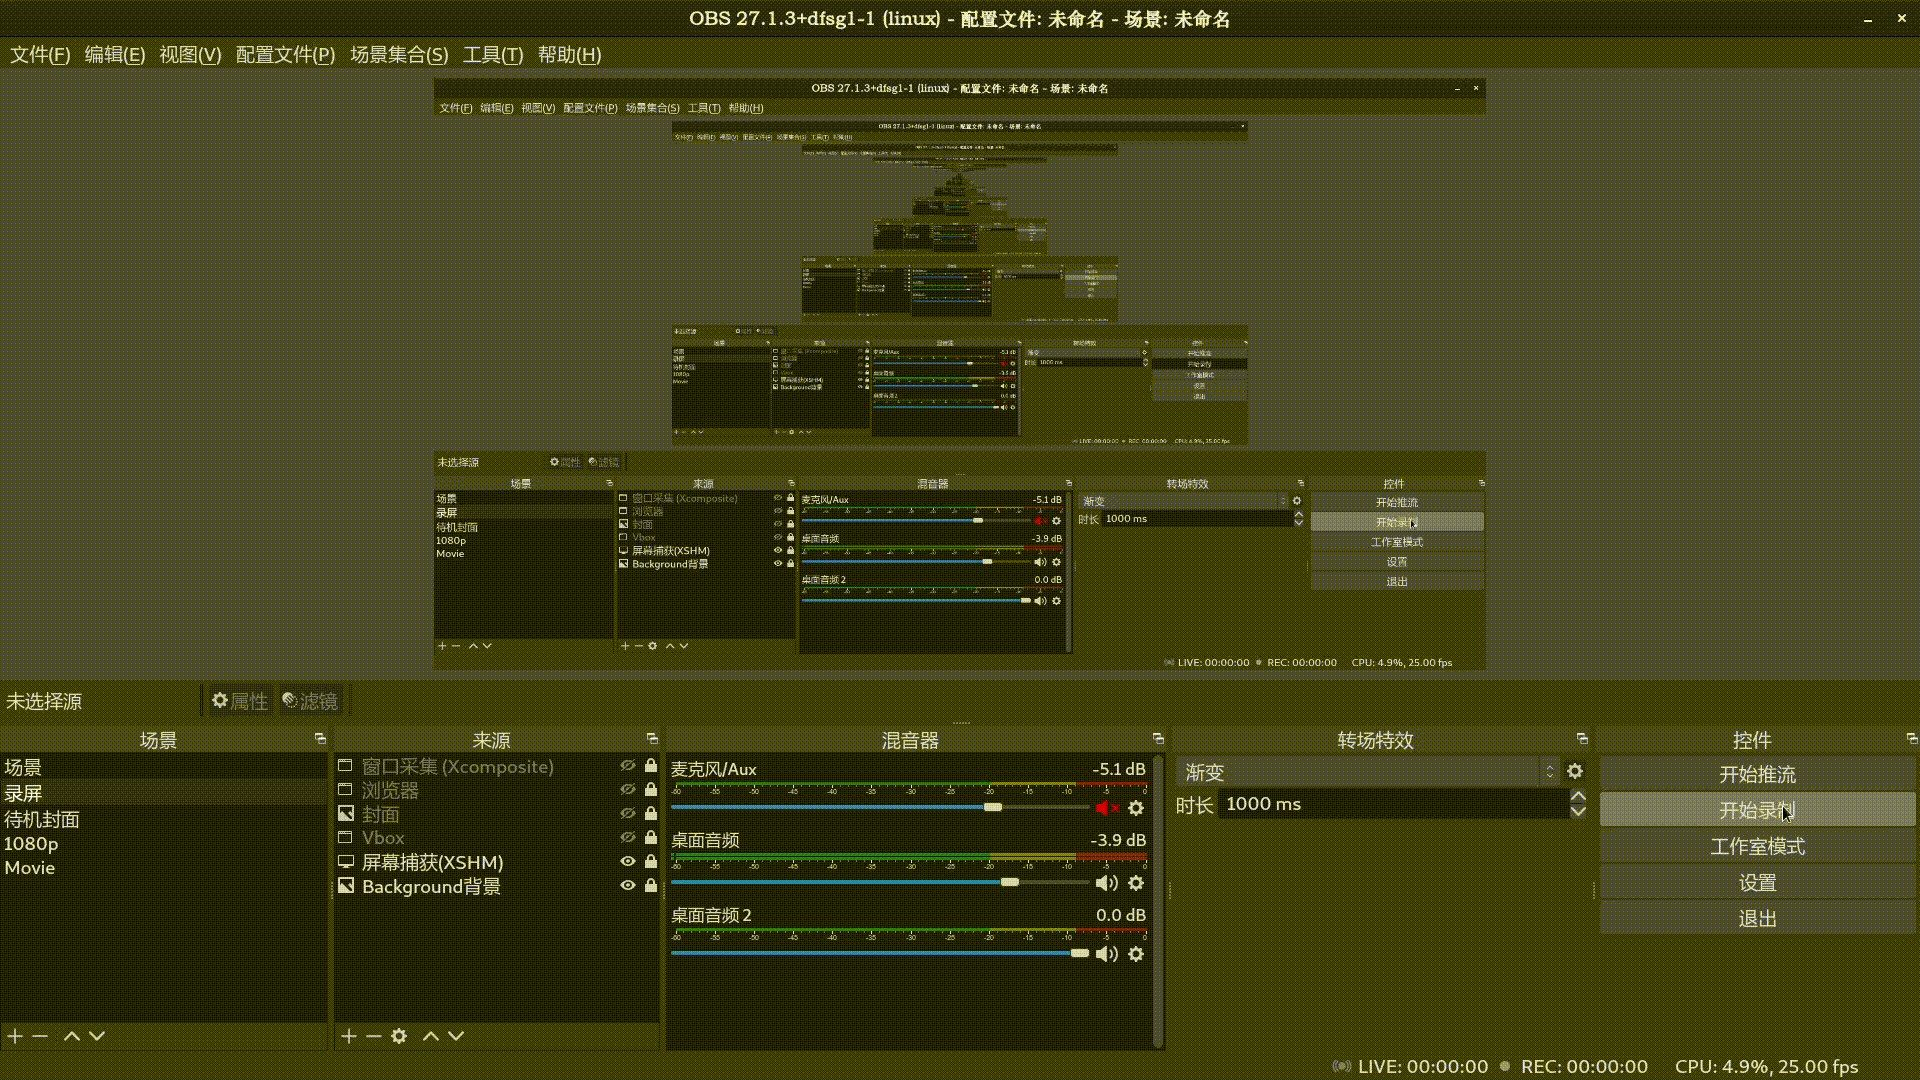Enable 工作室模式
The width and height of the screenshot is (1920, 1080).
(1757, 846)
